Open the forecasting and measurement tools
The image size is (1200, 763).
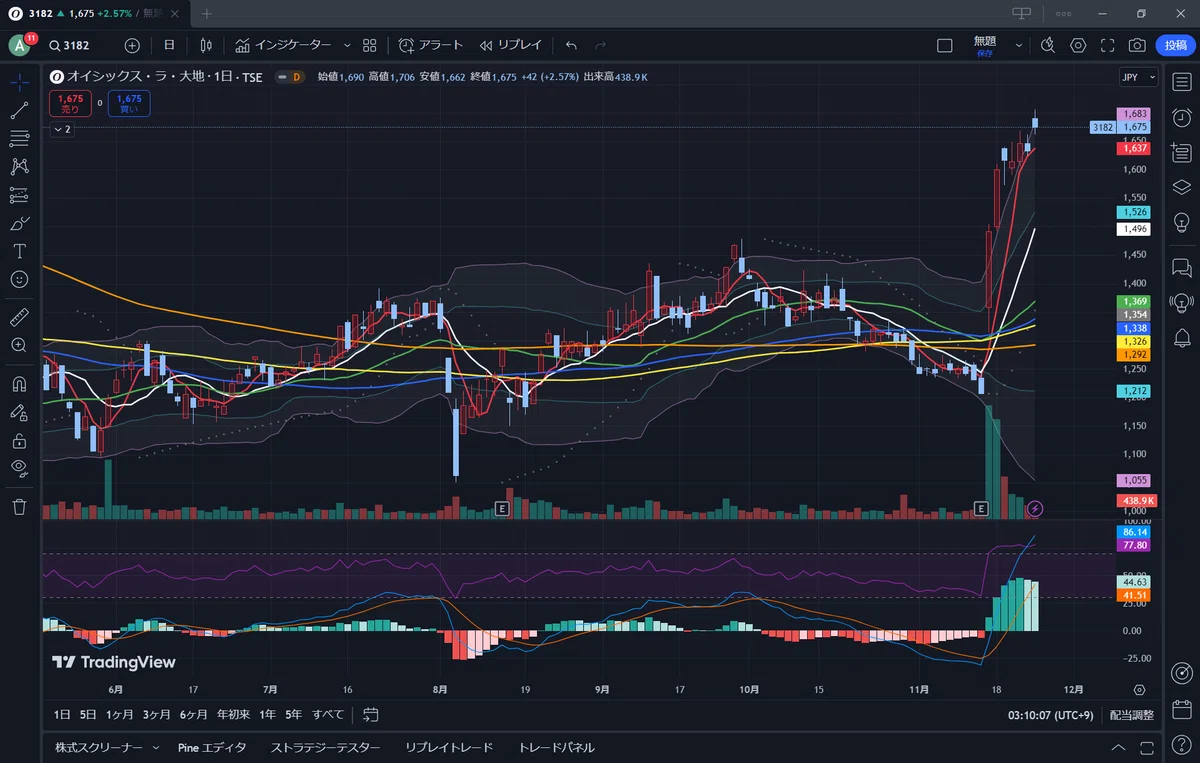[19, 195]
